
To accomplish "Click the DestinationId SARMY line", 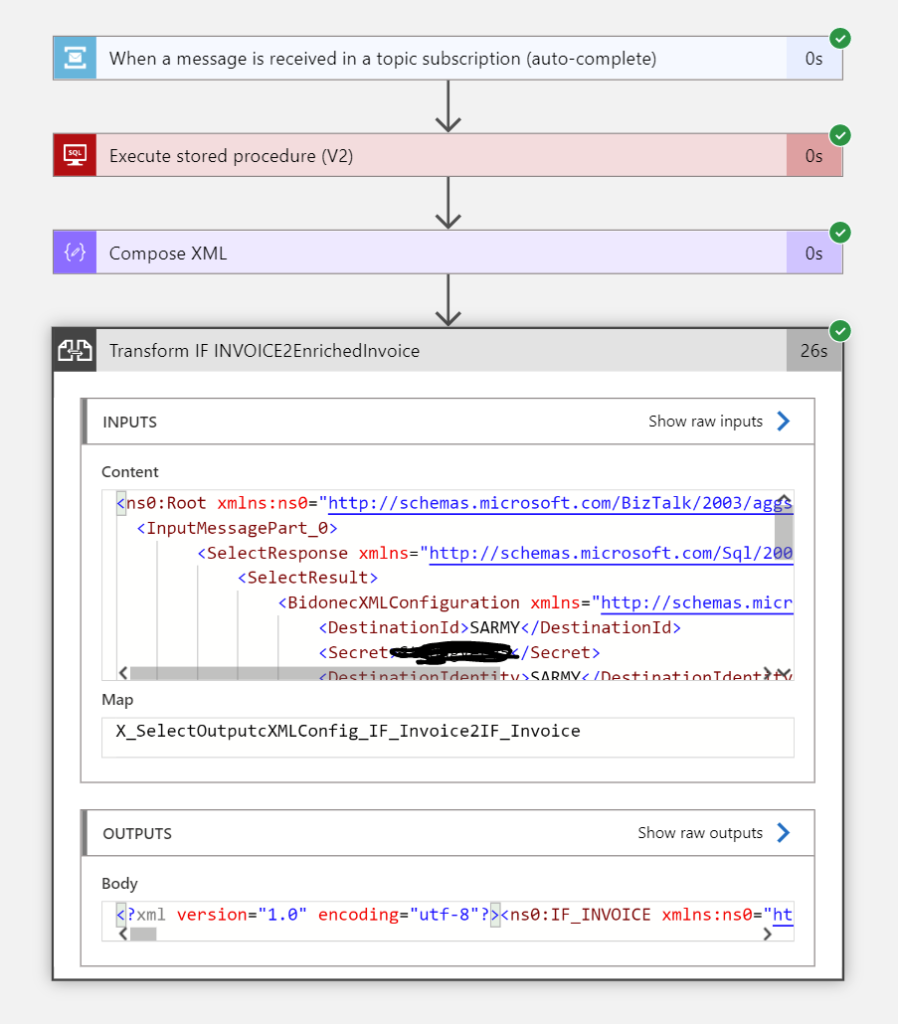I will click(500, 628).
